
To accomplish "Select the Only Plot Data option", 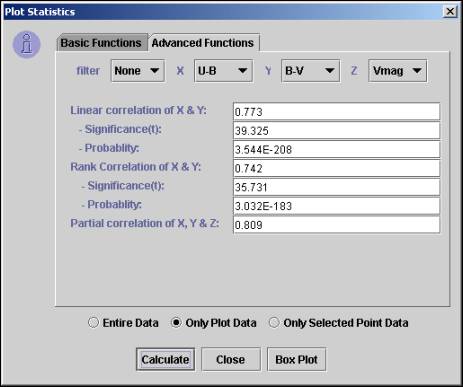I will click(176, 323).
